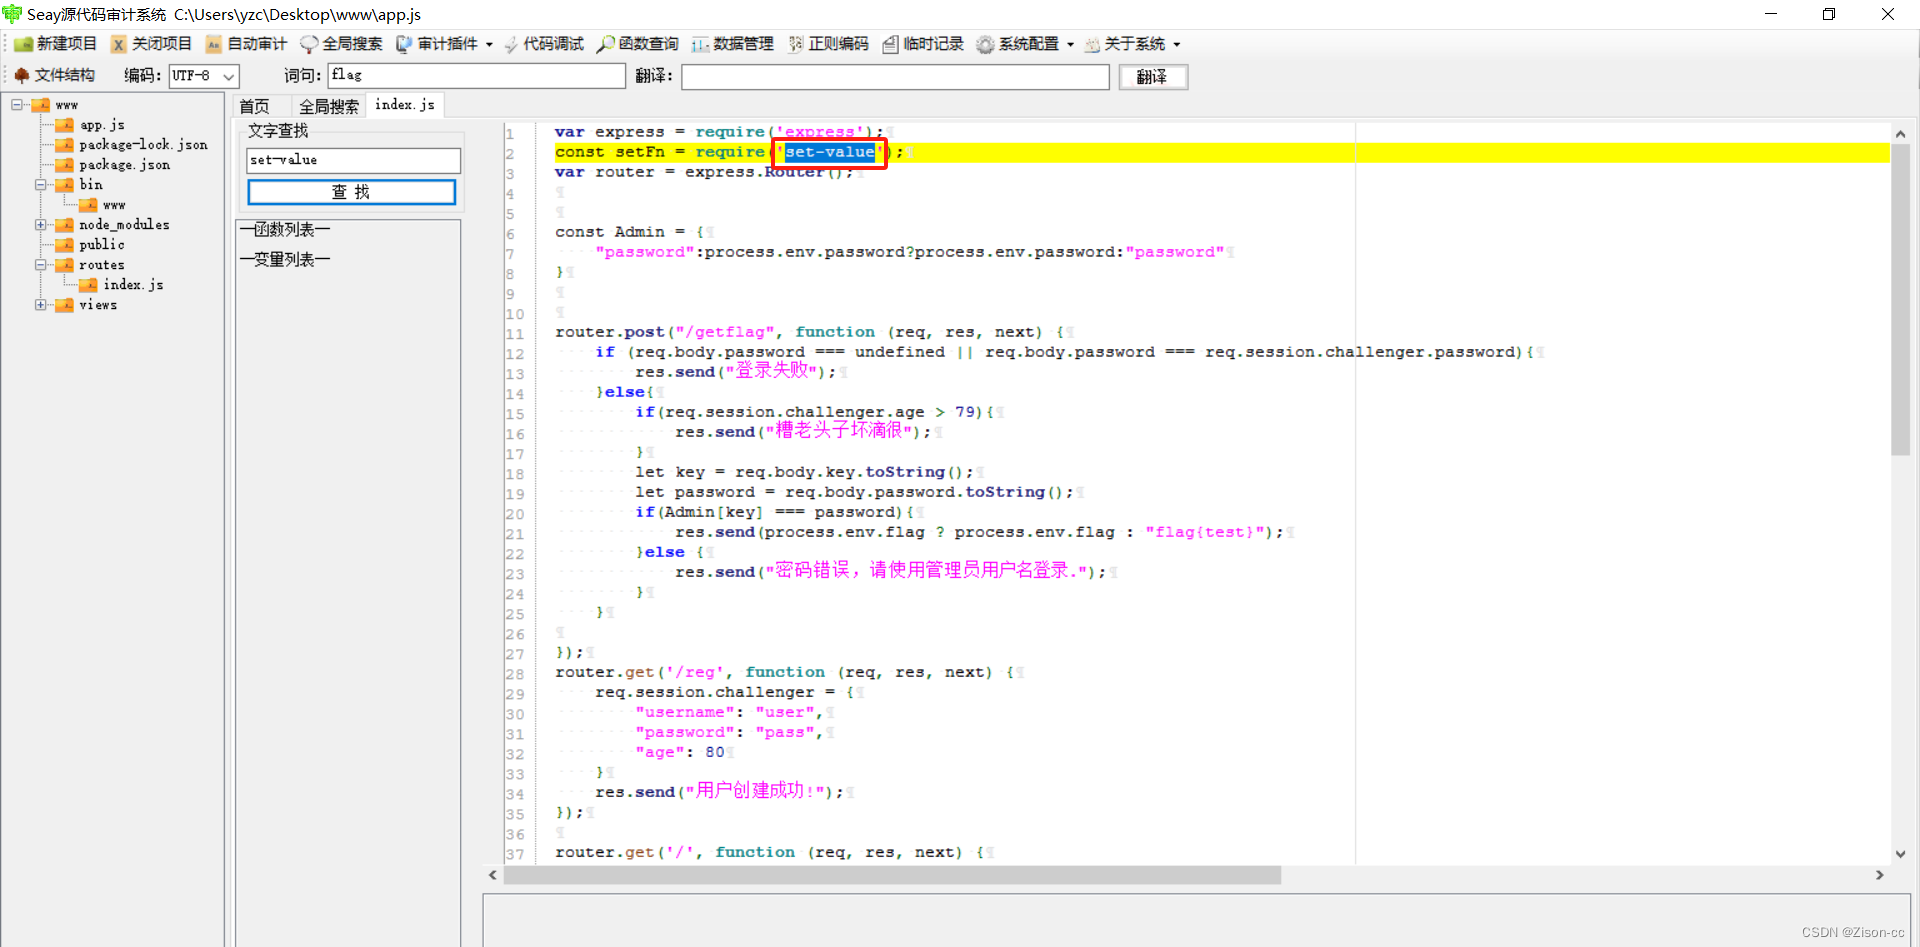Switch to the 全局搜索 tab
1920x947 pixels.
[328, 105]
